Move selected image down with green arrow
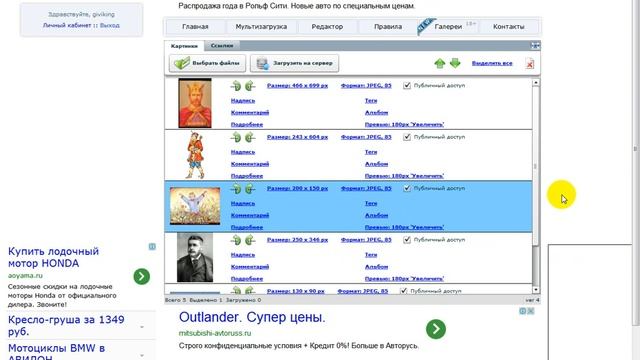This screenshot has height=360, width=640. tap(455, 63)
